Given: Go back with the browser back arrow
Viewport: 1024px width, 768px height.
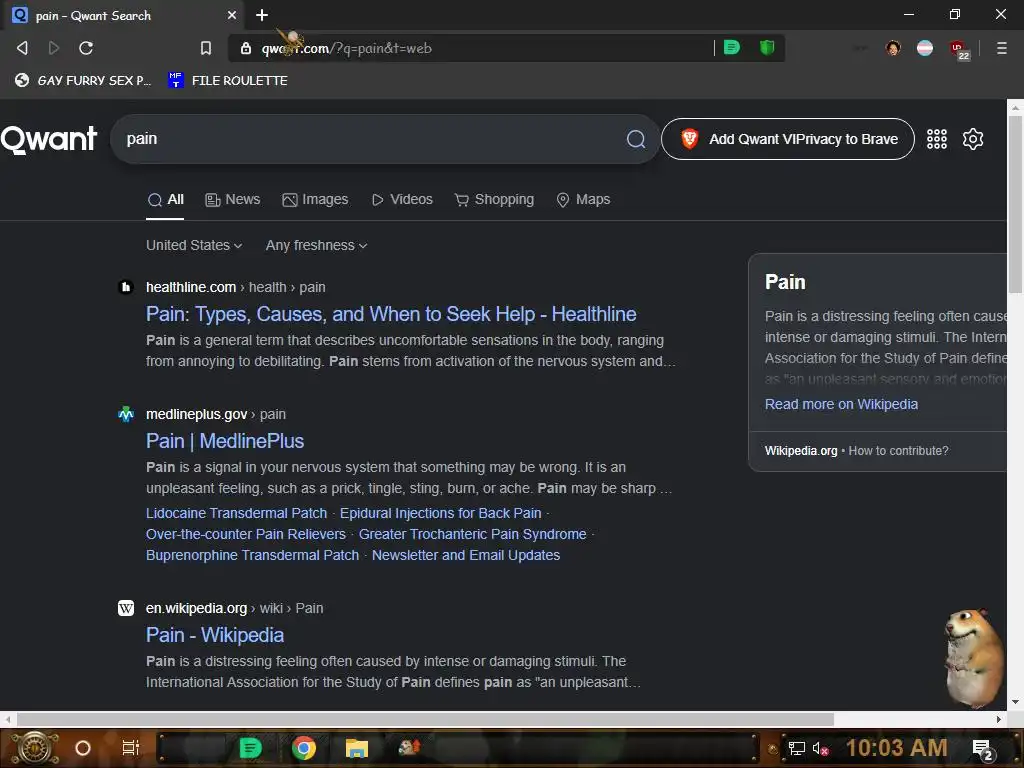Looking at the screenshot, I should (22, 48).
